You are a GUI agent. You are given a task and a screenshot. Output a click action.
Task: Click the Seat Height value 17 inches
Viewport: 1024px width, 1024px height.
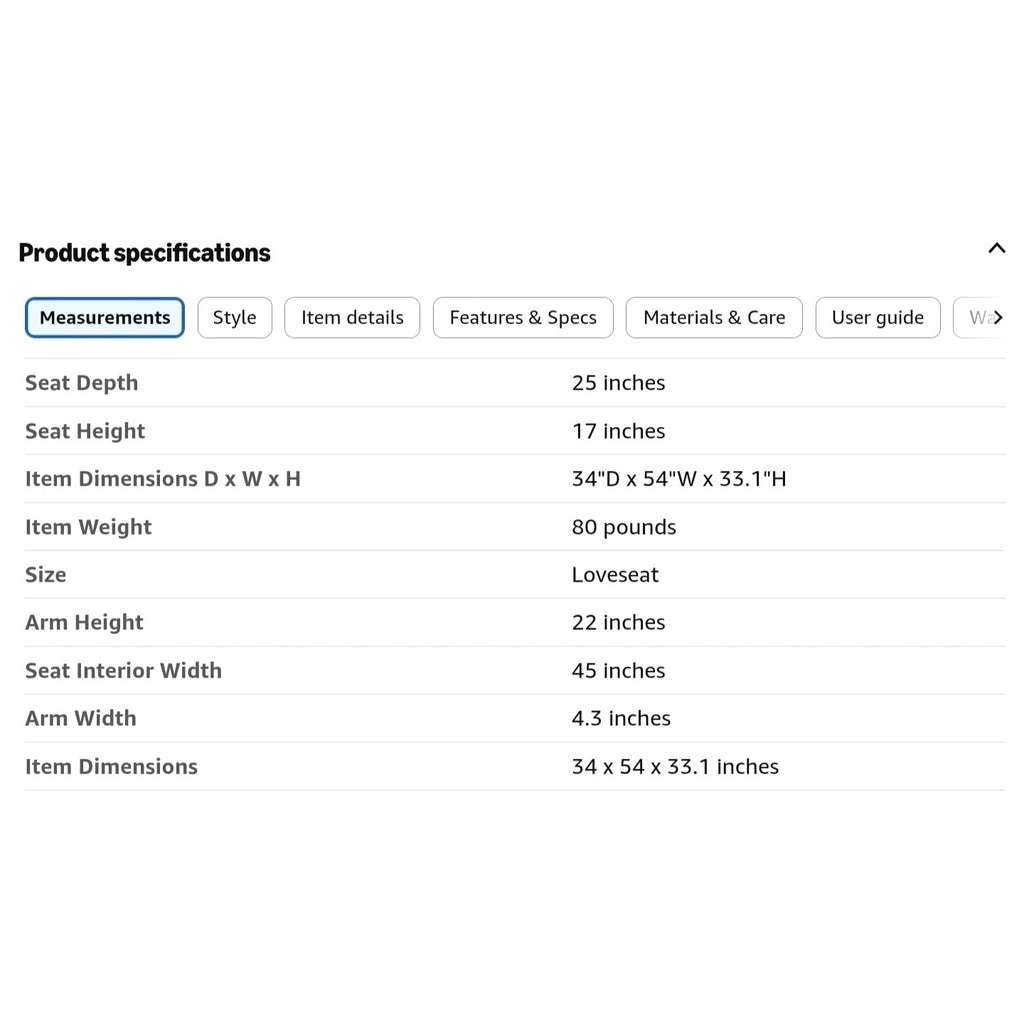click(x=618, y=431)
